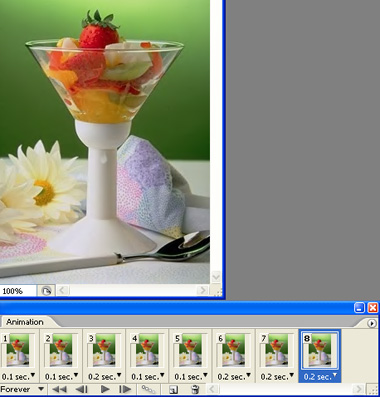This screenshot has width=380, height=397.
Task: Select the next frame button
Action: pos(125,389)
